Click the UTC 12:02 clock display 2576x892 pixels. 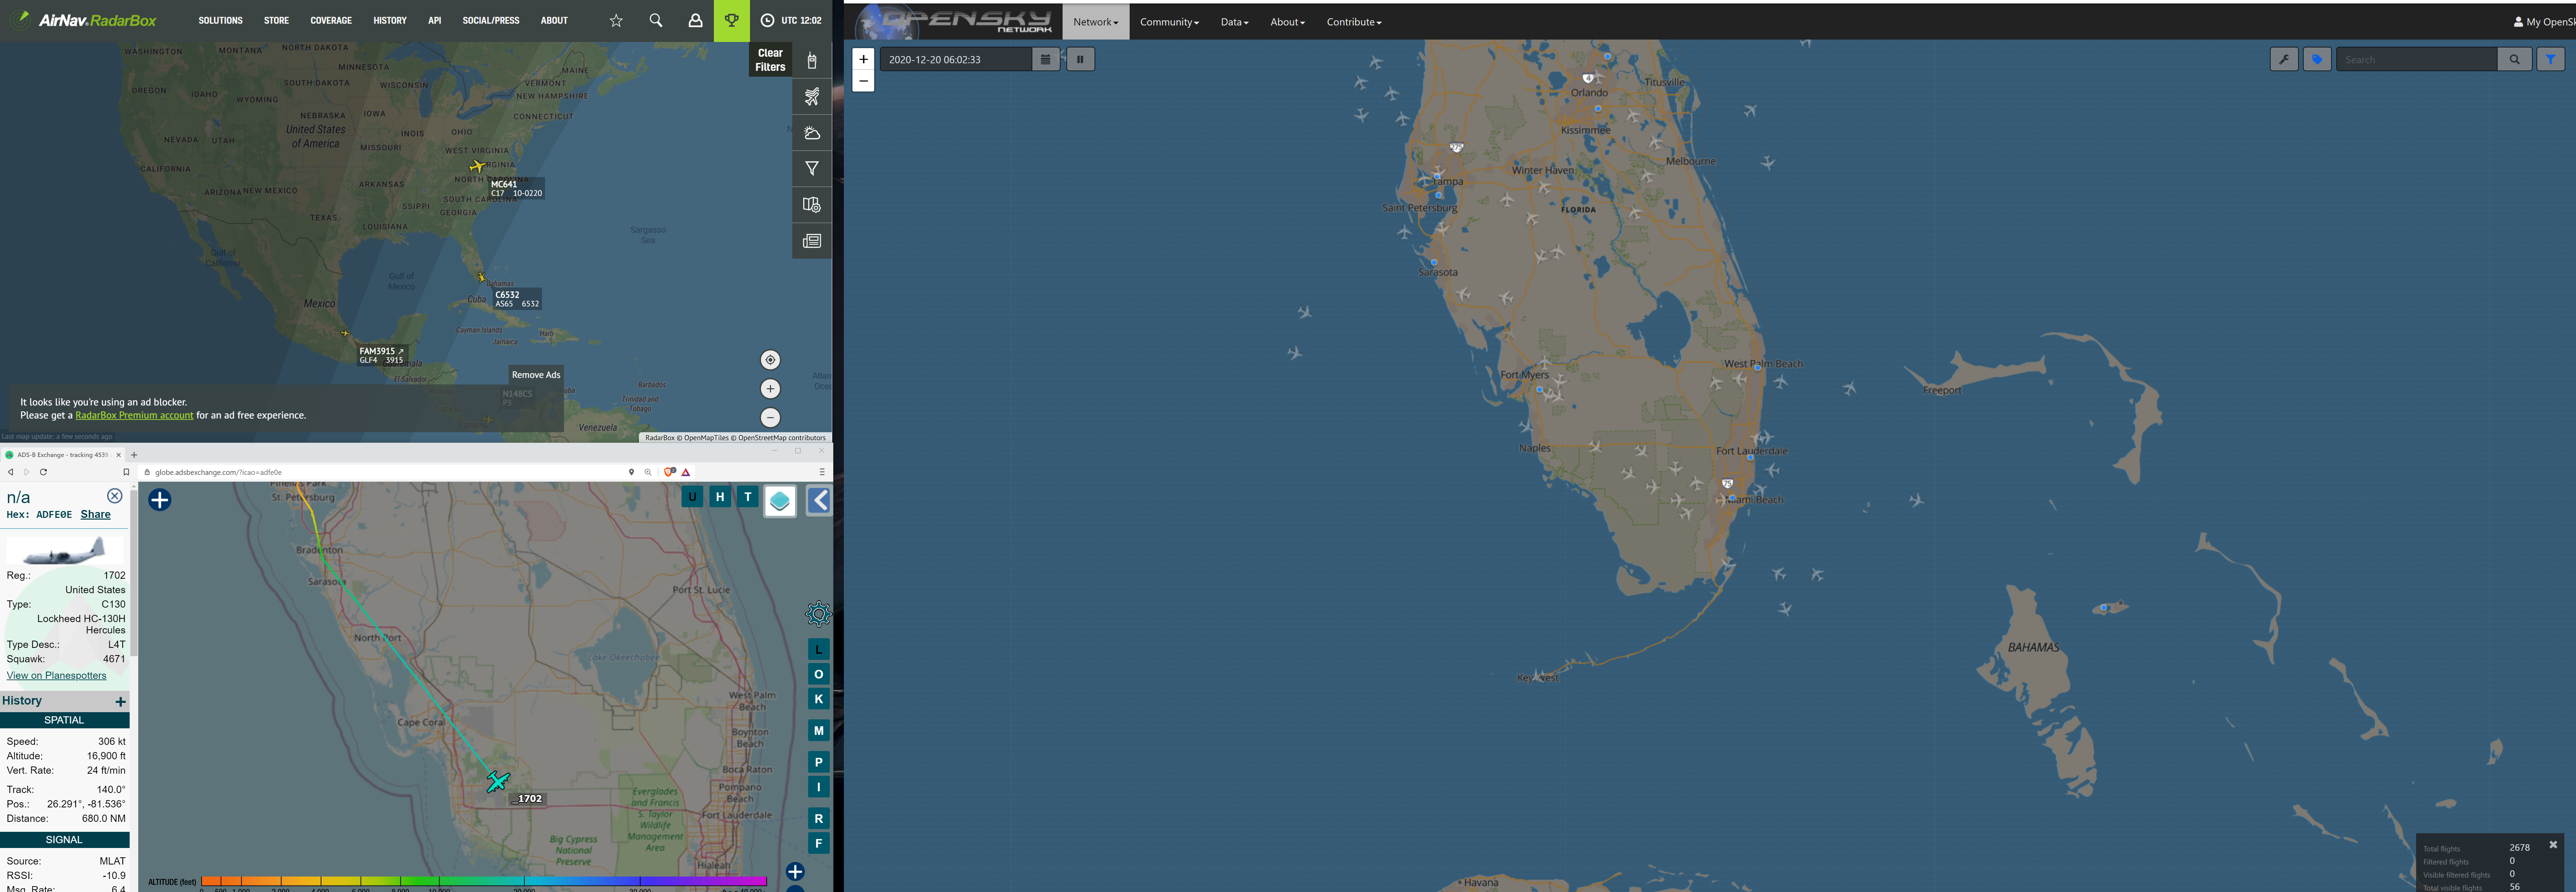coord(791,20)
